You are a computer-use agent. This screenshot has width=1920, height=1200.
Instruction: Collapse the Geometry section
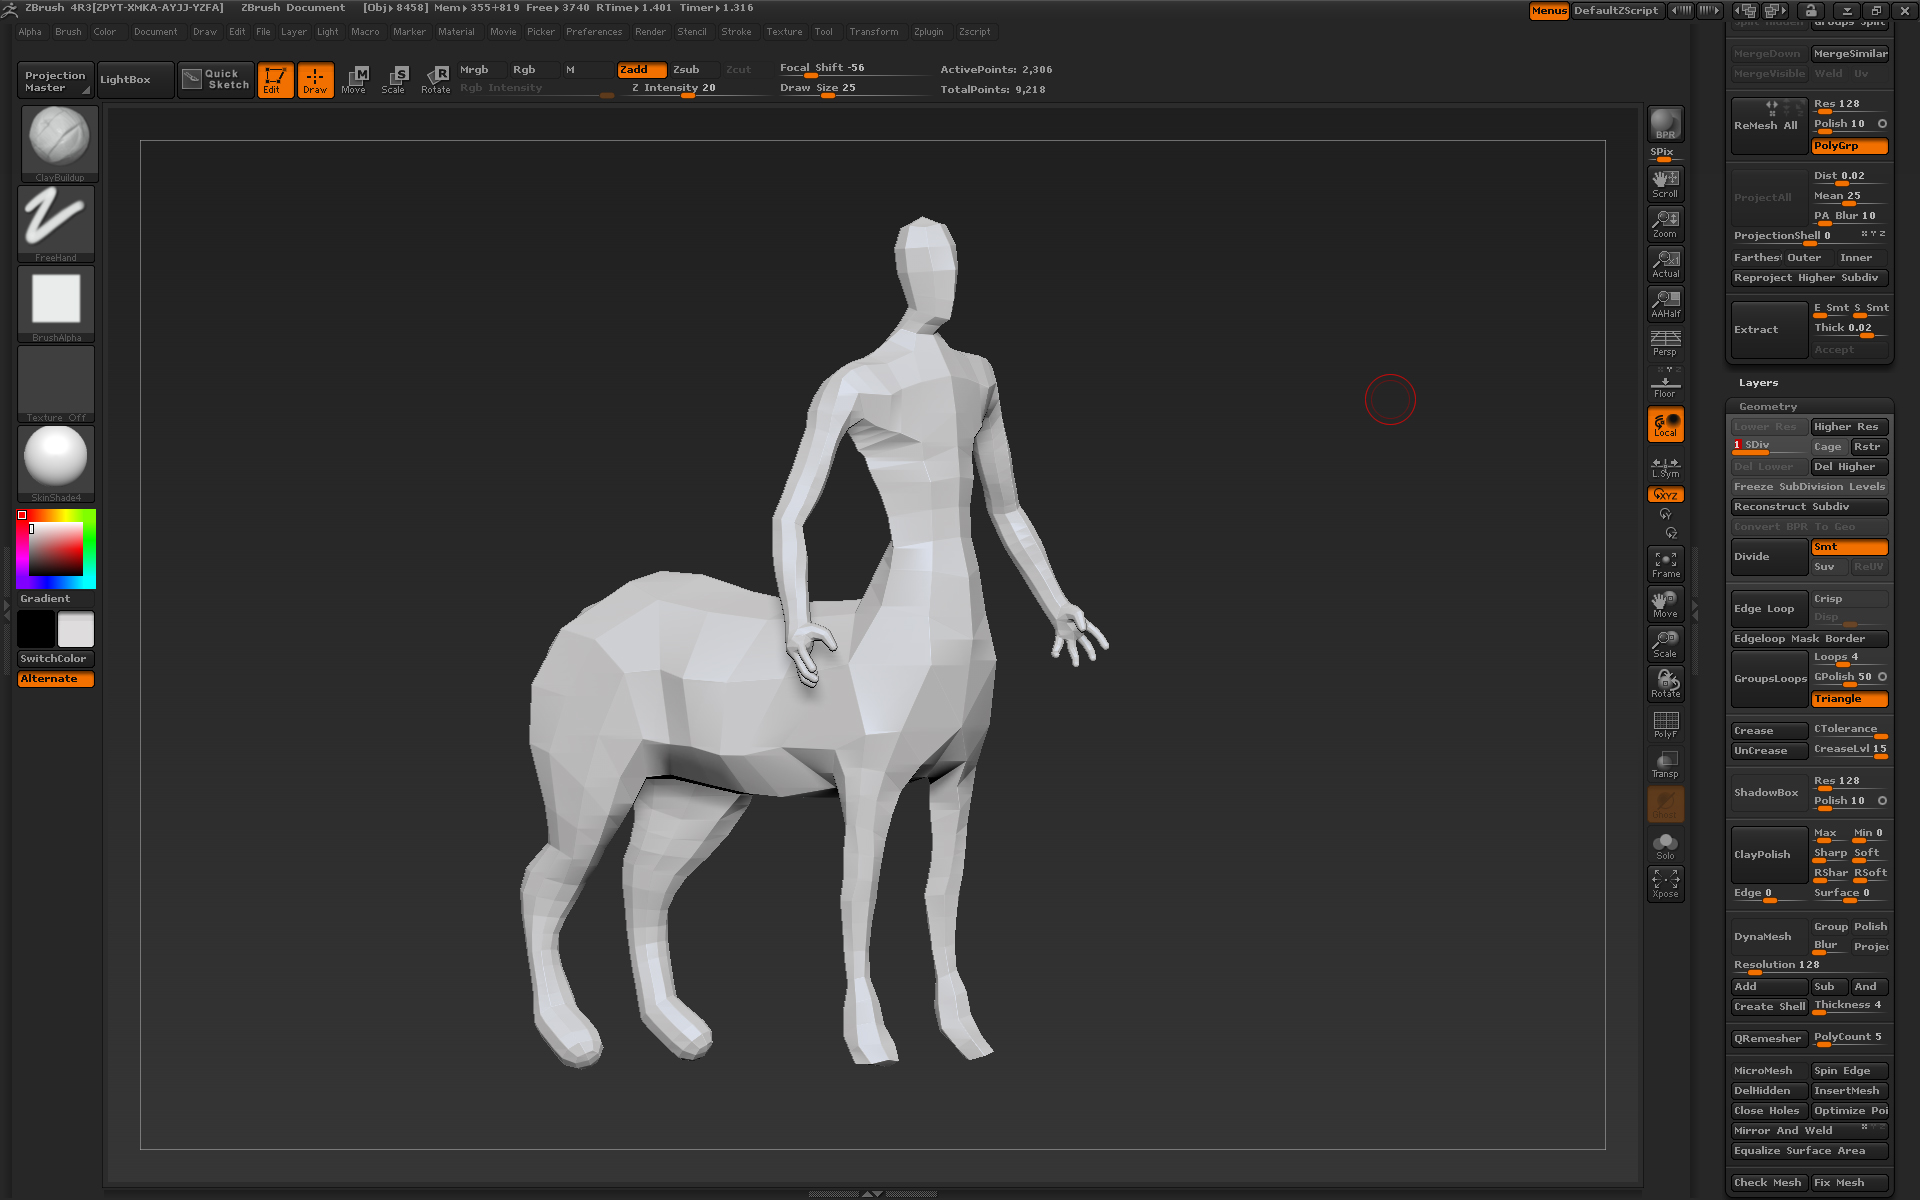pyautogui.click(x=1767, y=407)
